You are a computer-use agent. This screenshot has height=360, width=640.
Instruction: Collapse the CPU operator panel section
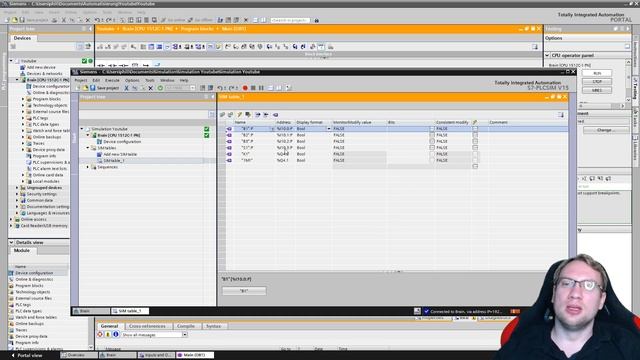tap(547, 55)
